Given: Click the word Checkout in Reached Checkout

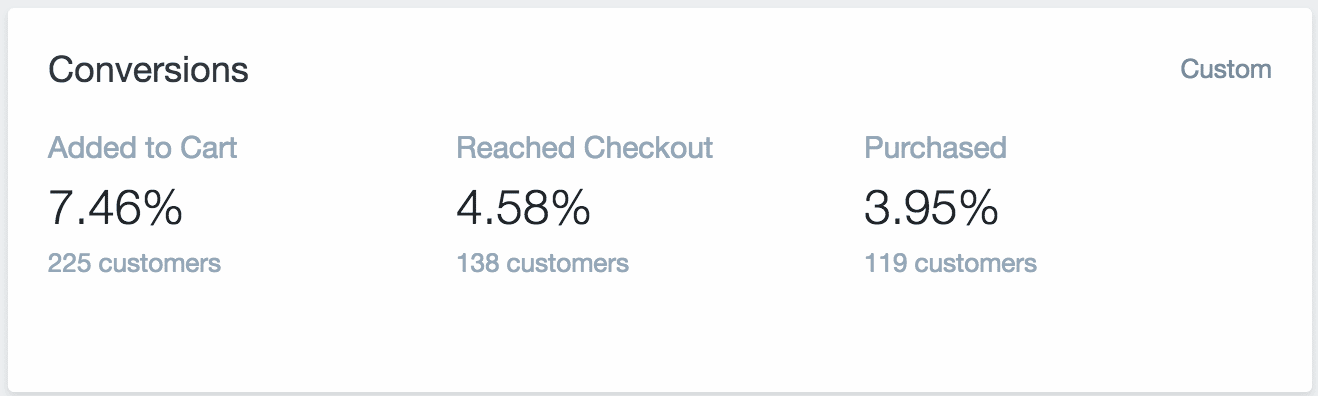Looking at the screenshot, I should tap(649, 148).
